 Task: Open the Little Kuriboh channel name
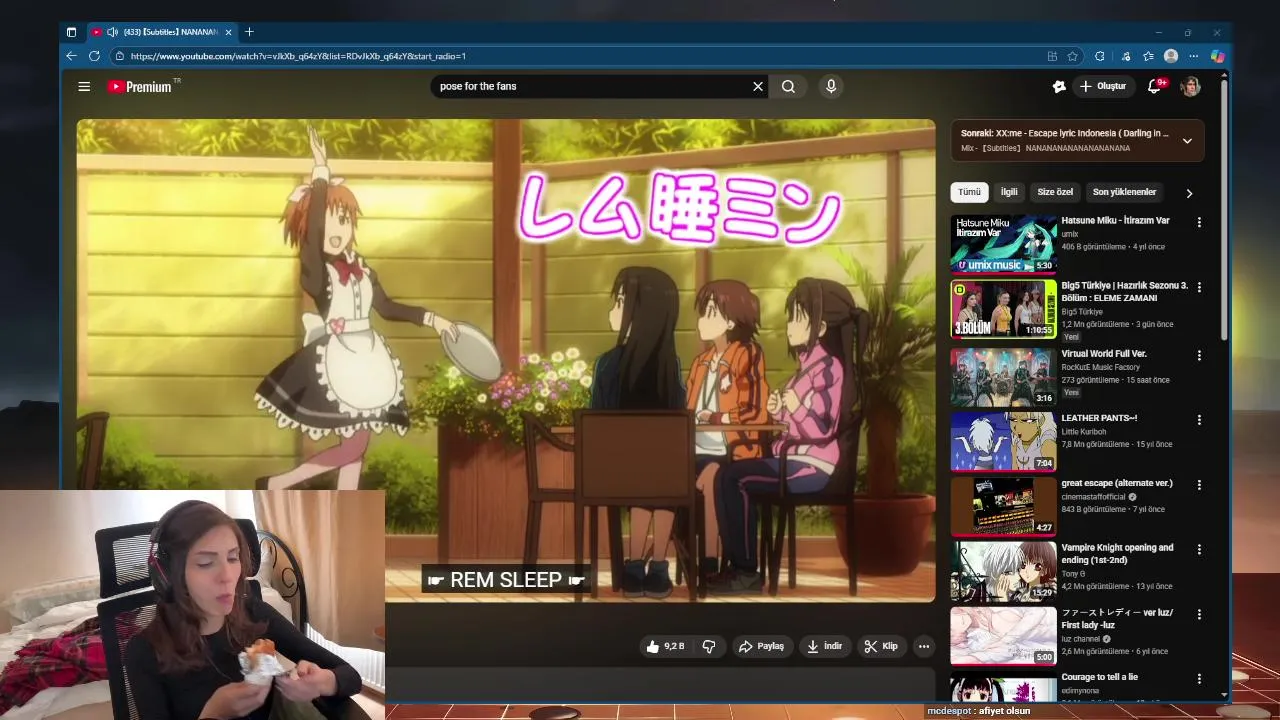(1086, 431)
